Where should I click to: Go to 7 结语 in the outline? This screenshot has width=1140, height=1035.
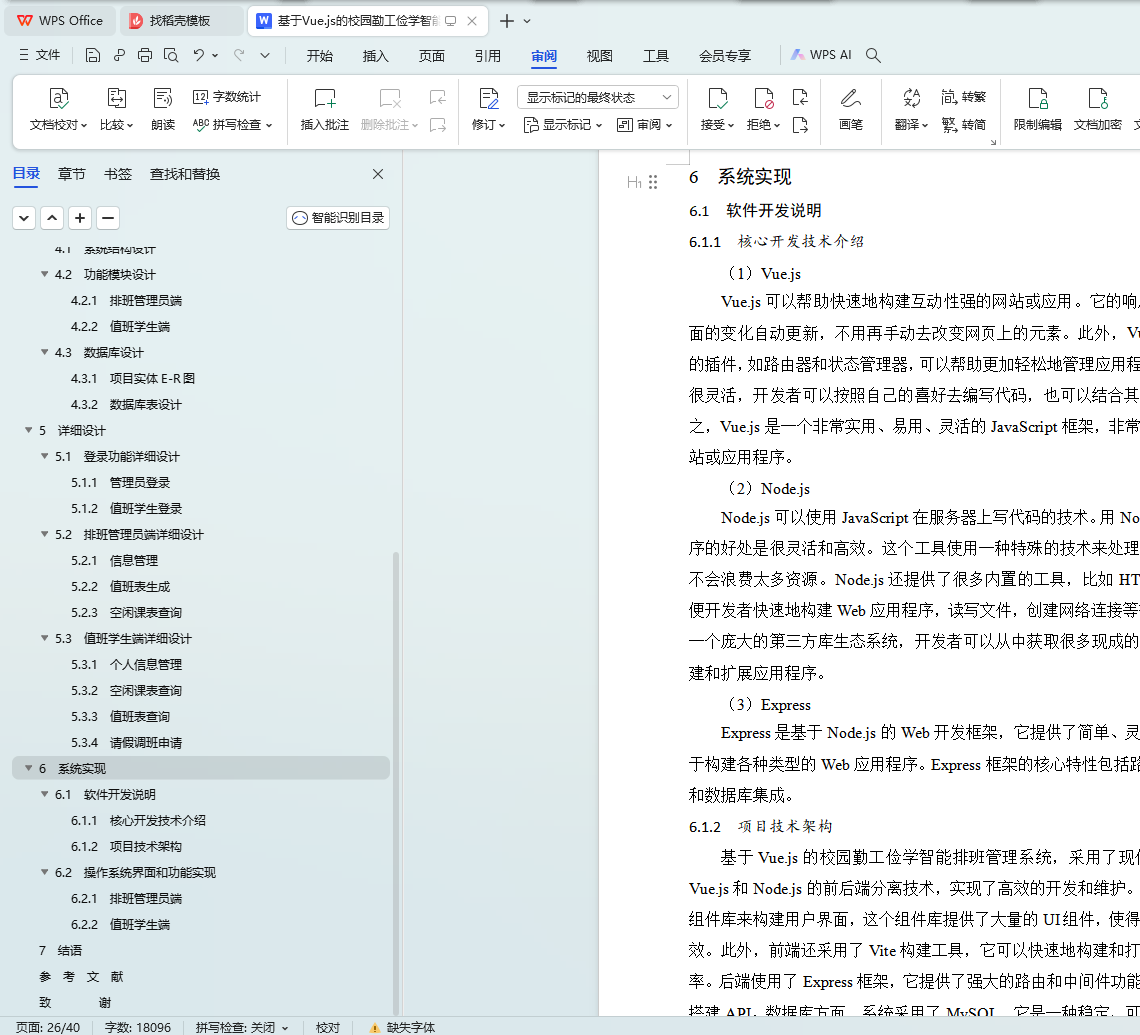60,951
